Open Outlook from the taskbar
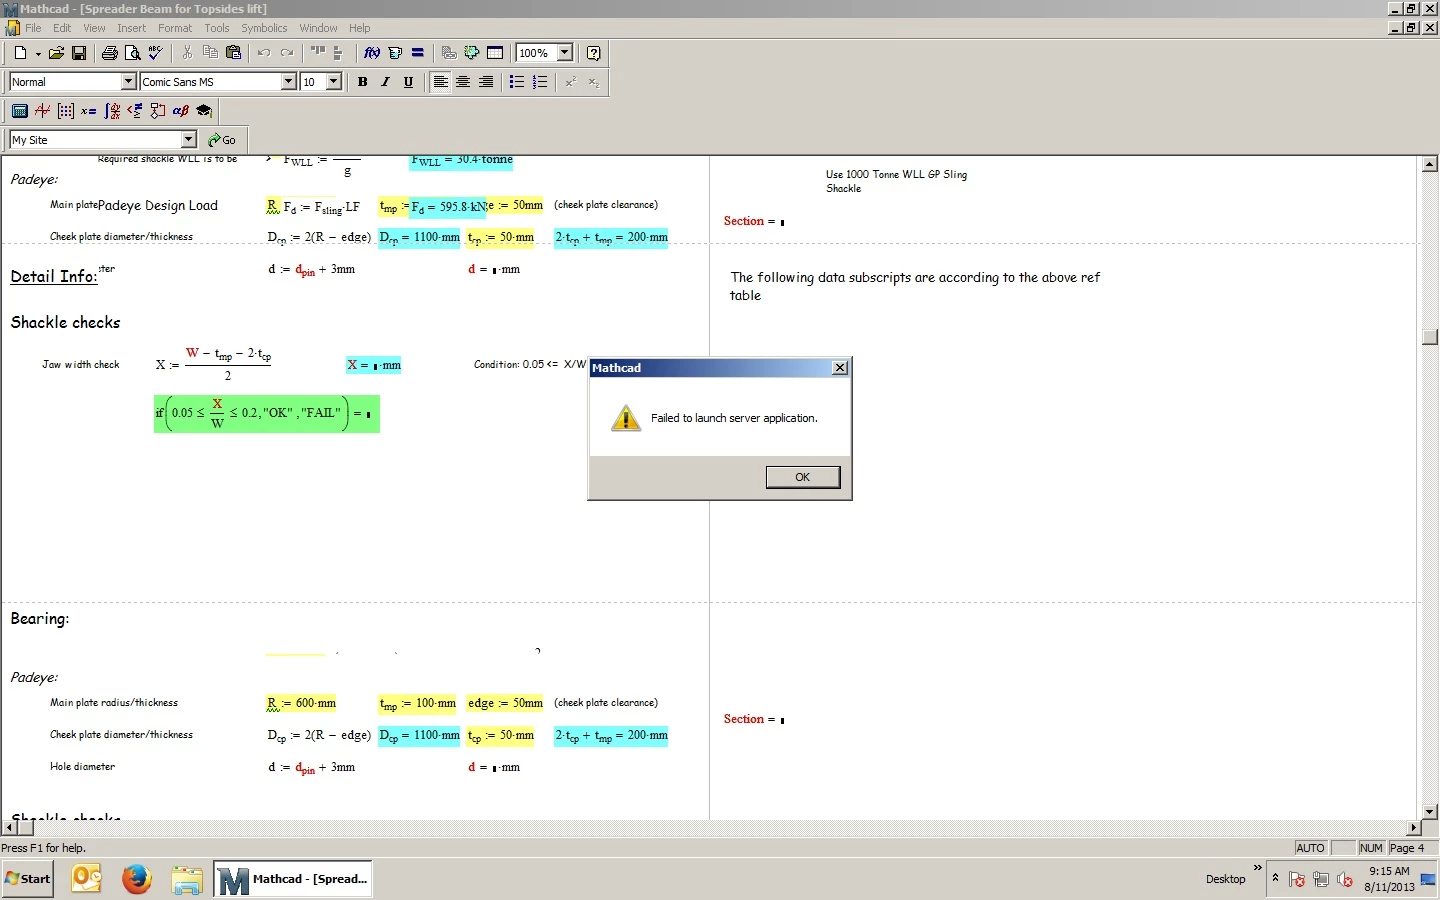 coord(87,879)
